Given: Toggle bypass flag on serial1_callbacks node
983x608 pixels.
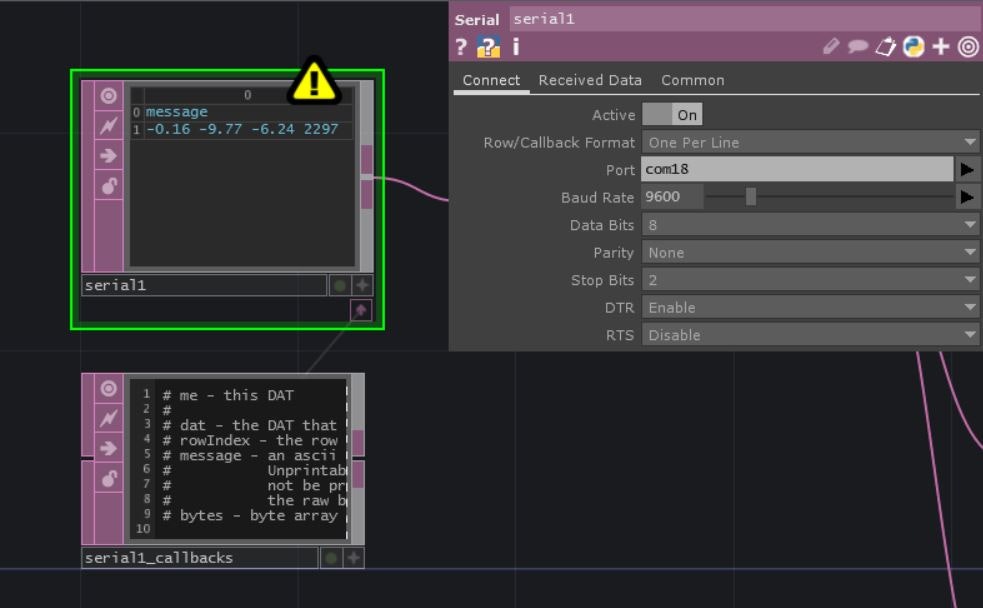Looking at the screenshot, I should click(x=108, y=418).
